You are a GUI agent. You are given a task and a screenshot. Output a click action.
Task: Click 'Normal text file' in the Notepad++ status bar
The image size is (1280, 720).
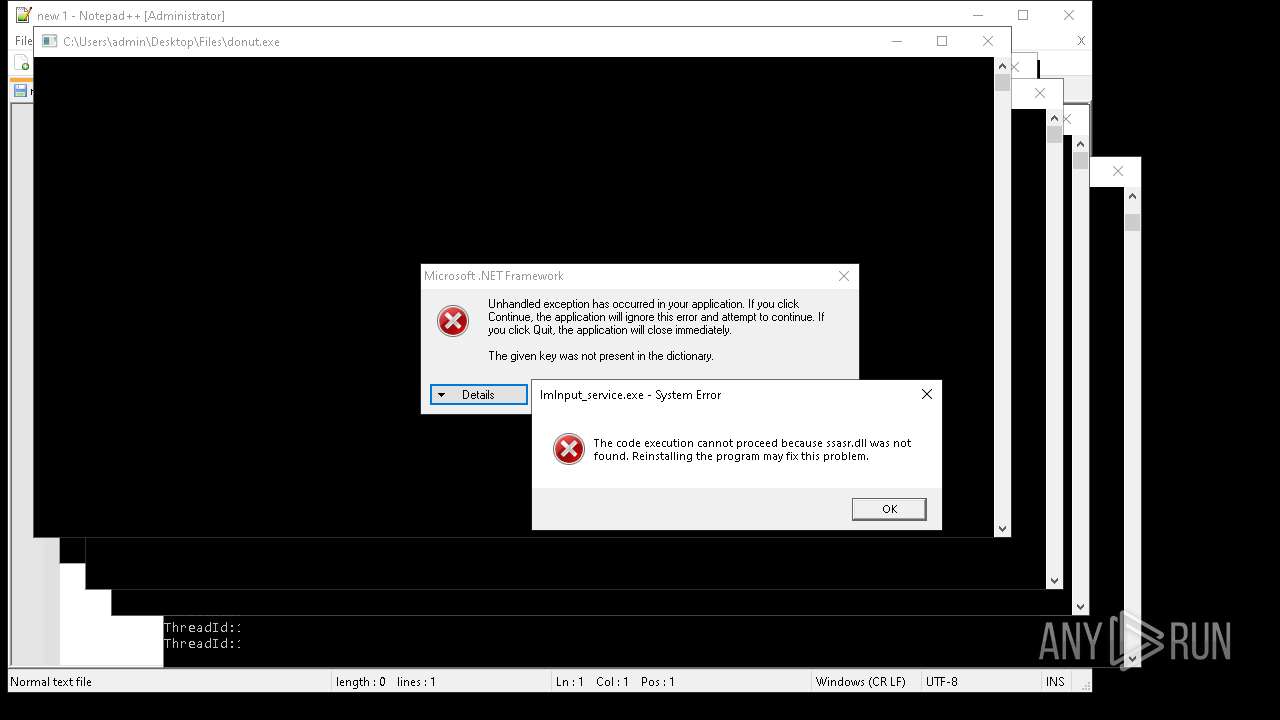51,682
